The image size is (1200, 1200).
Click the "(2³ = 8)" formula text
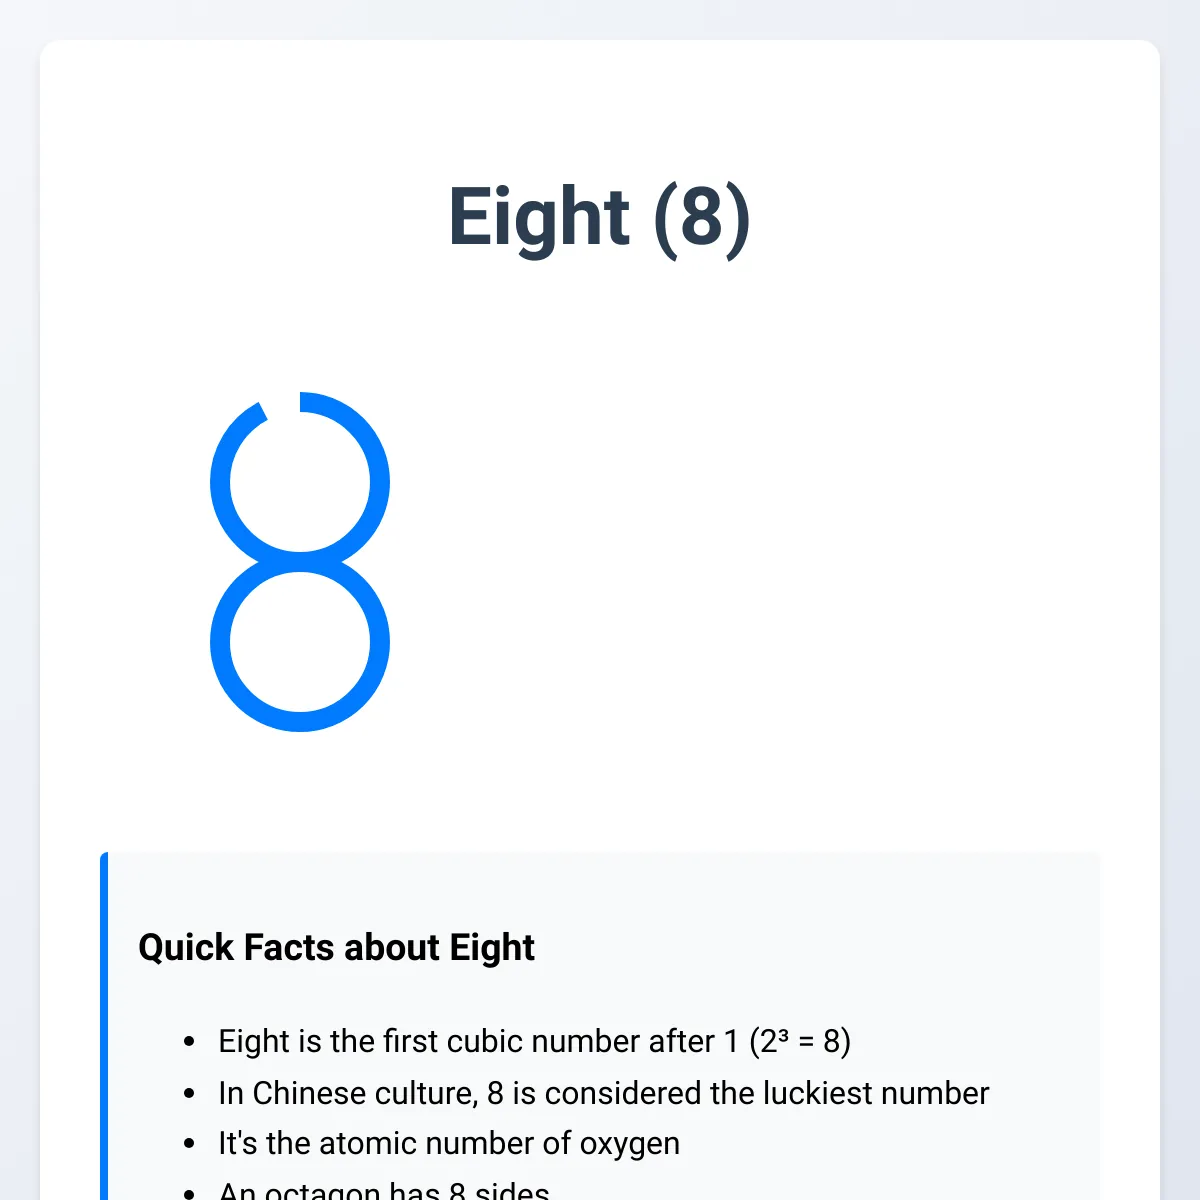pos(800,1041)
